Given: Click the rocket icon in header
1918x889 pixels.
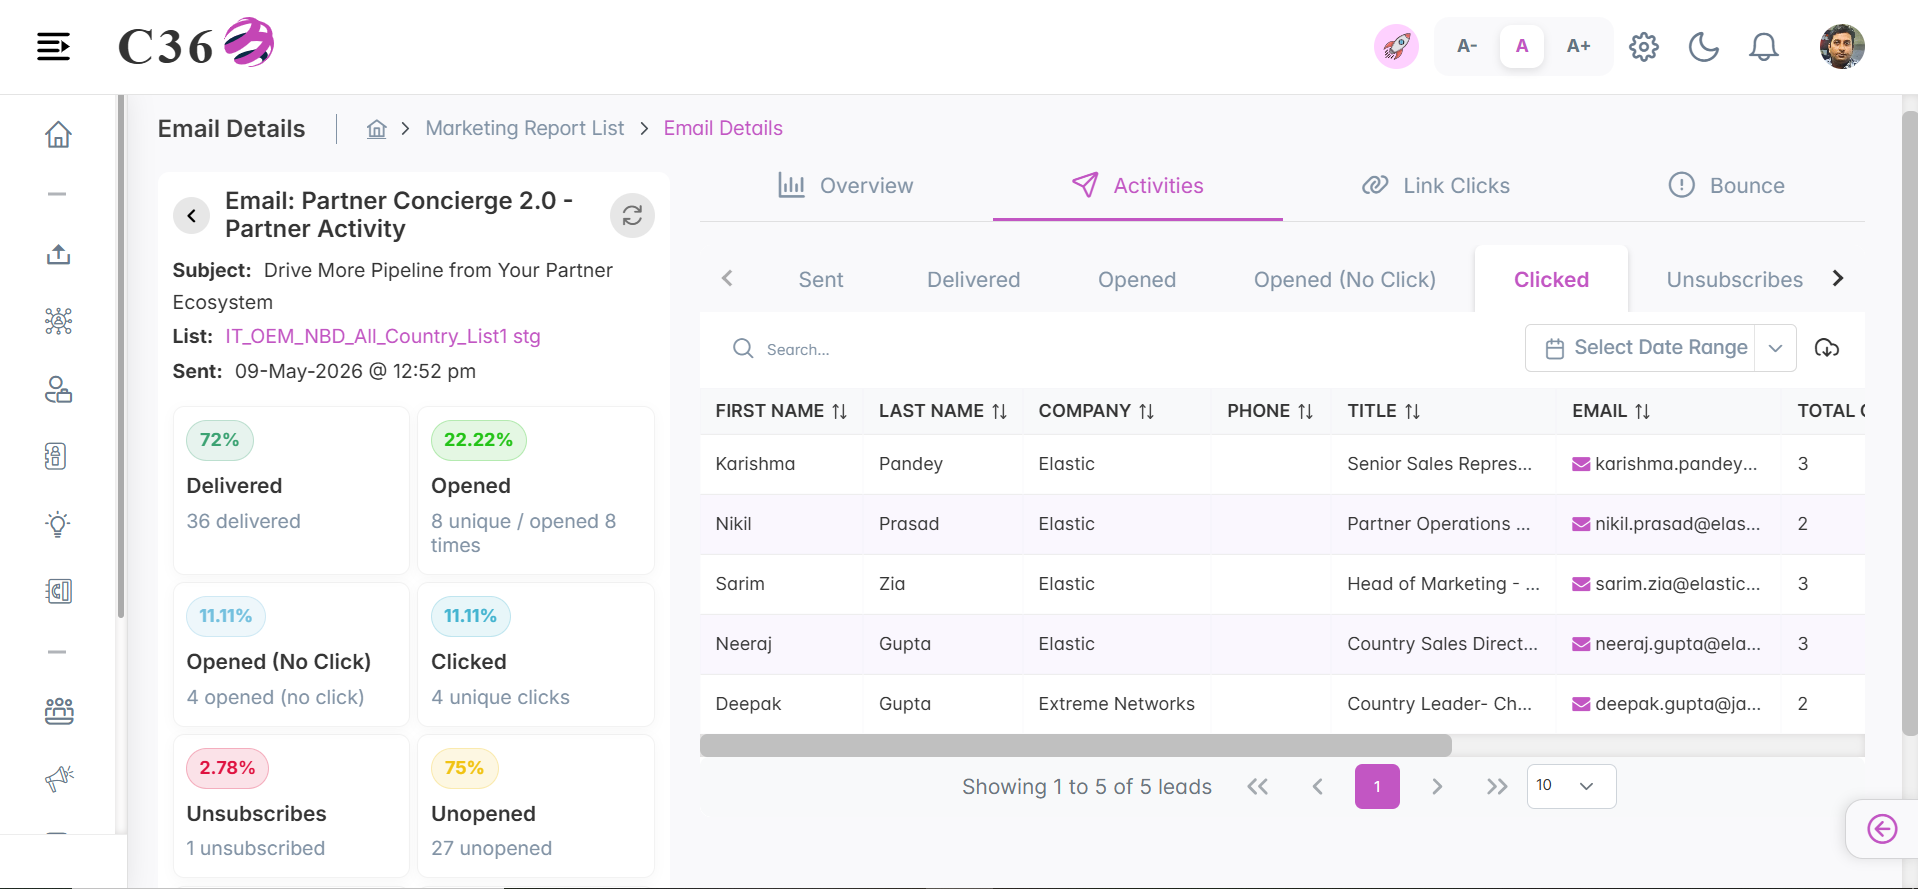Looking at the screenshot, I should [x=1396, y=46].
